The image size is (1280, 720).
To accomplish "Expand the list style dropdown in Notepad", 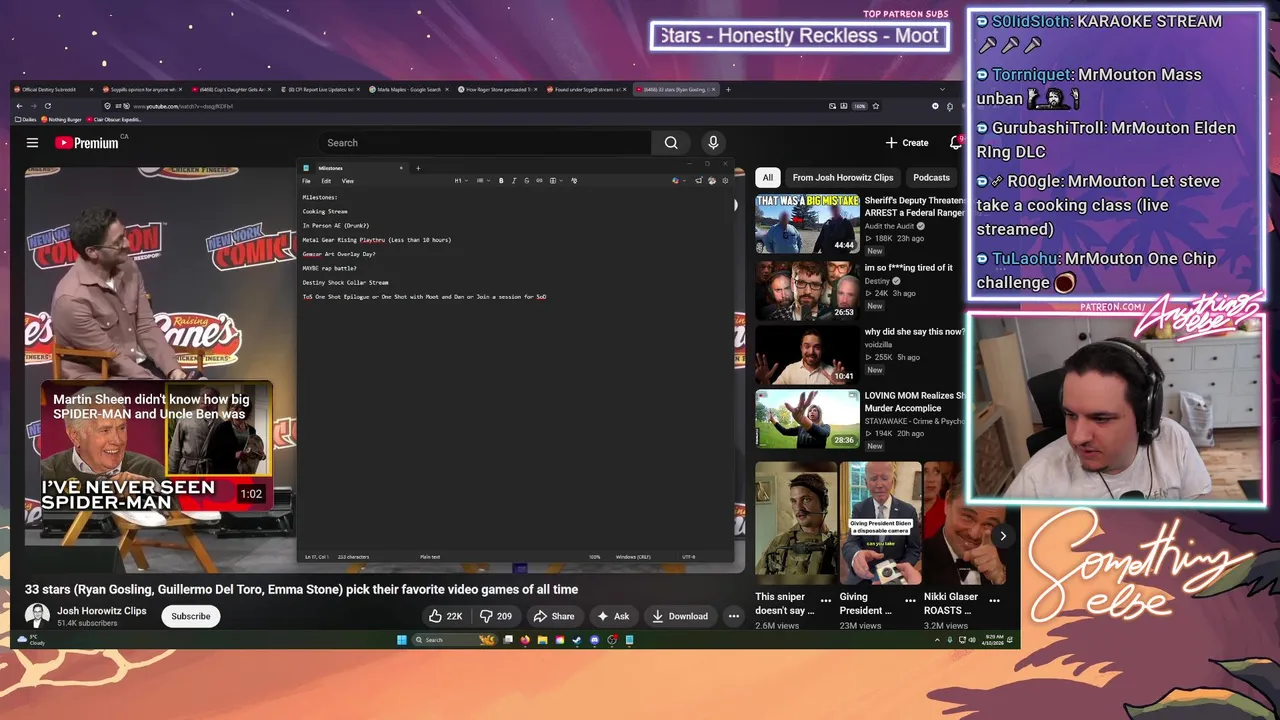I will (482, 181).
